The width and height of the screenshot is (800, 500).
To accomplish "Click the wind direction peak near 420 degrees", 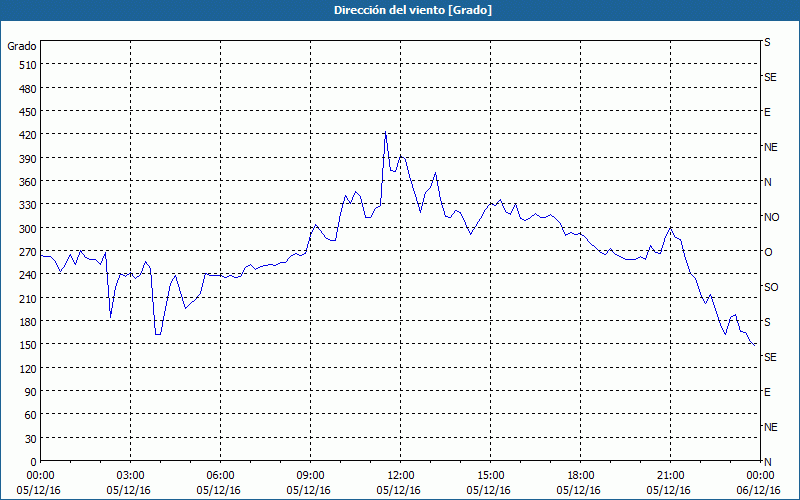I will pyautogui.click(x=386, y=132).
